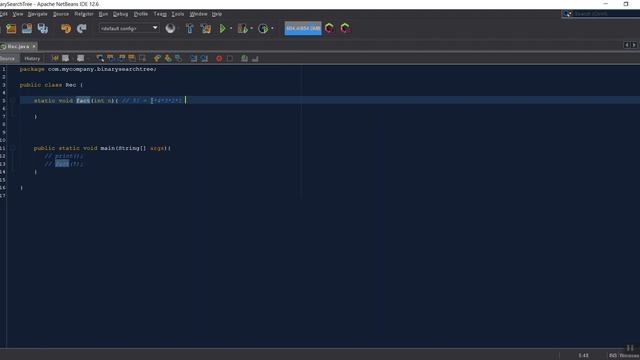This screenshot has width=640, height=360.
Task: Click the cursor position in status bar
Action: [x=583, y=356]
